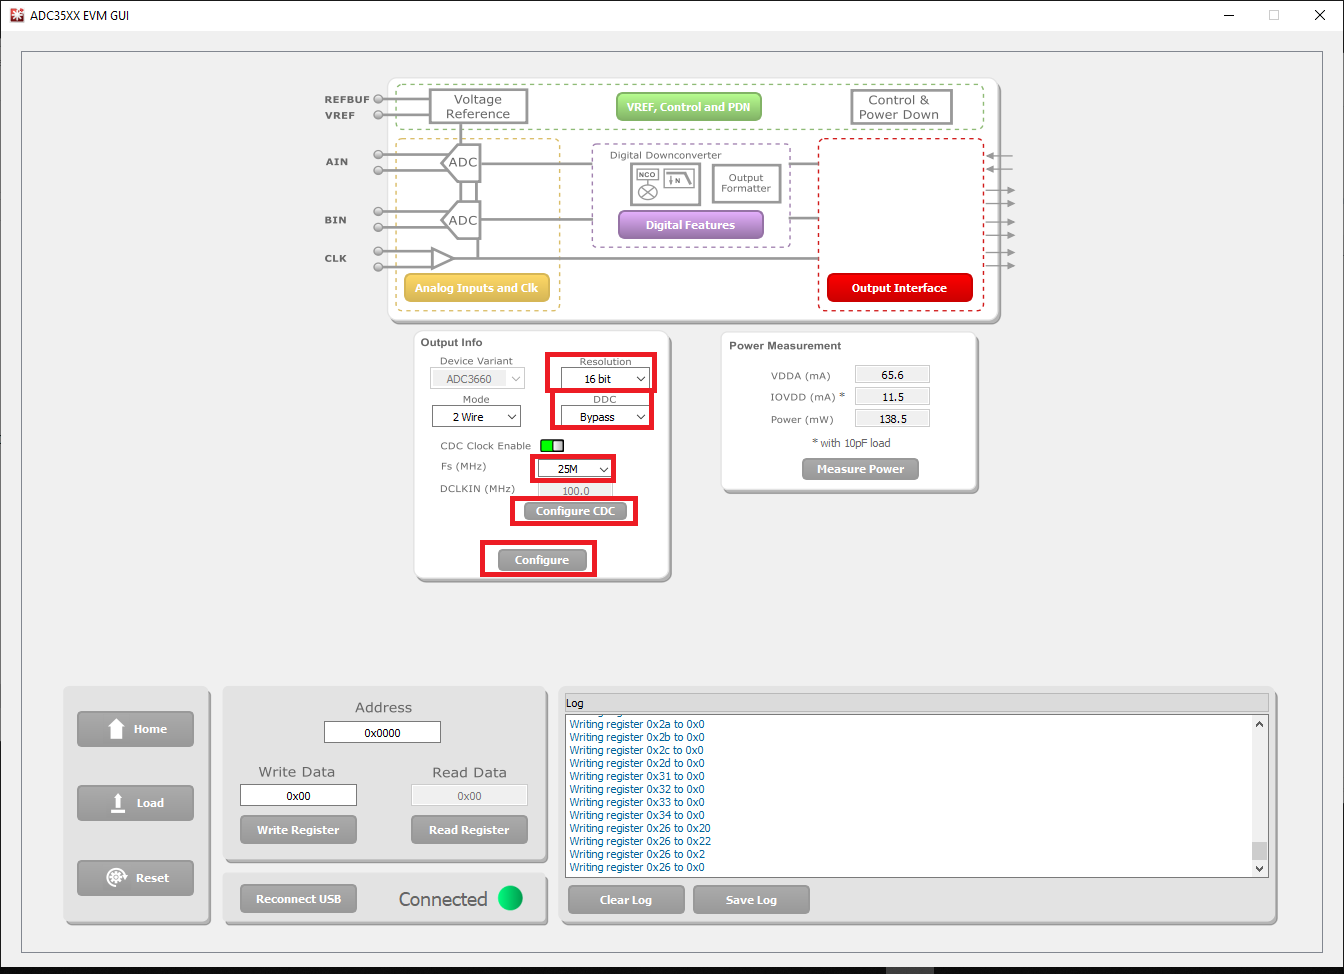Toggle the CDC Clock Enable switch
The image size is (1344, 974).
[x=552, y=446]
